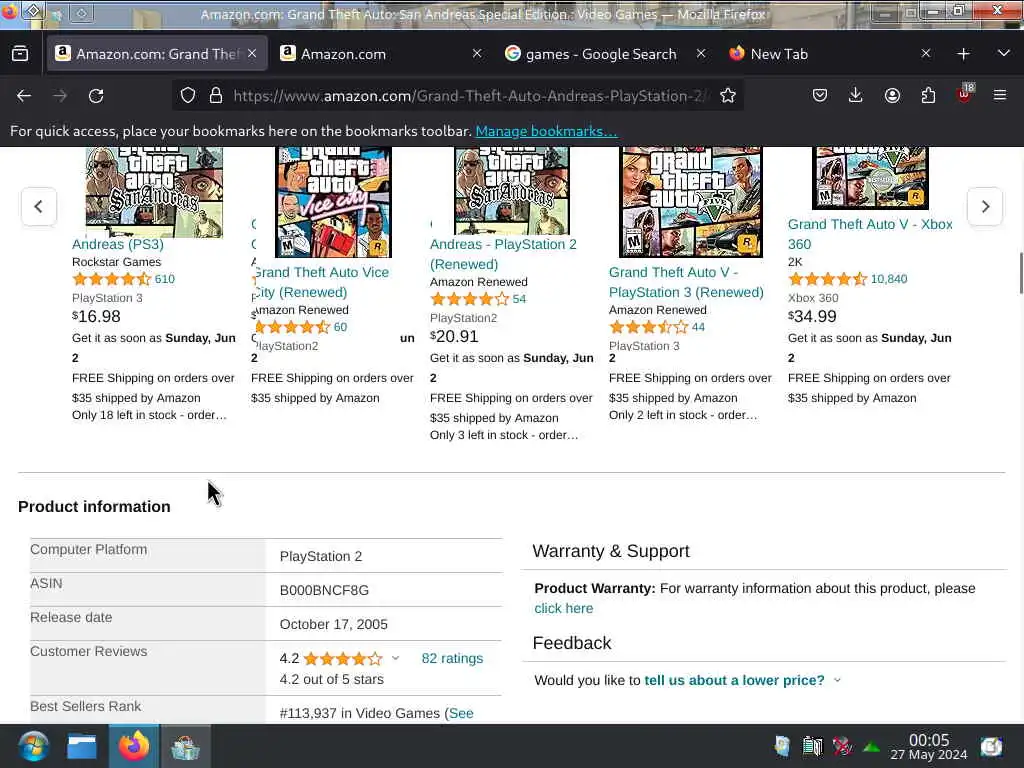
Task: Click the October 17, 2005 release date
Action: coord(334,624)
